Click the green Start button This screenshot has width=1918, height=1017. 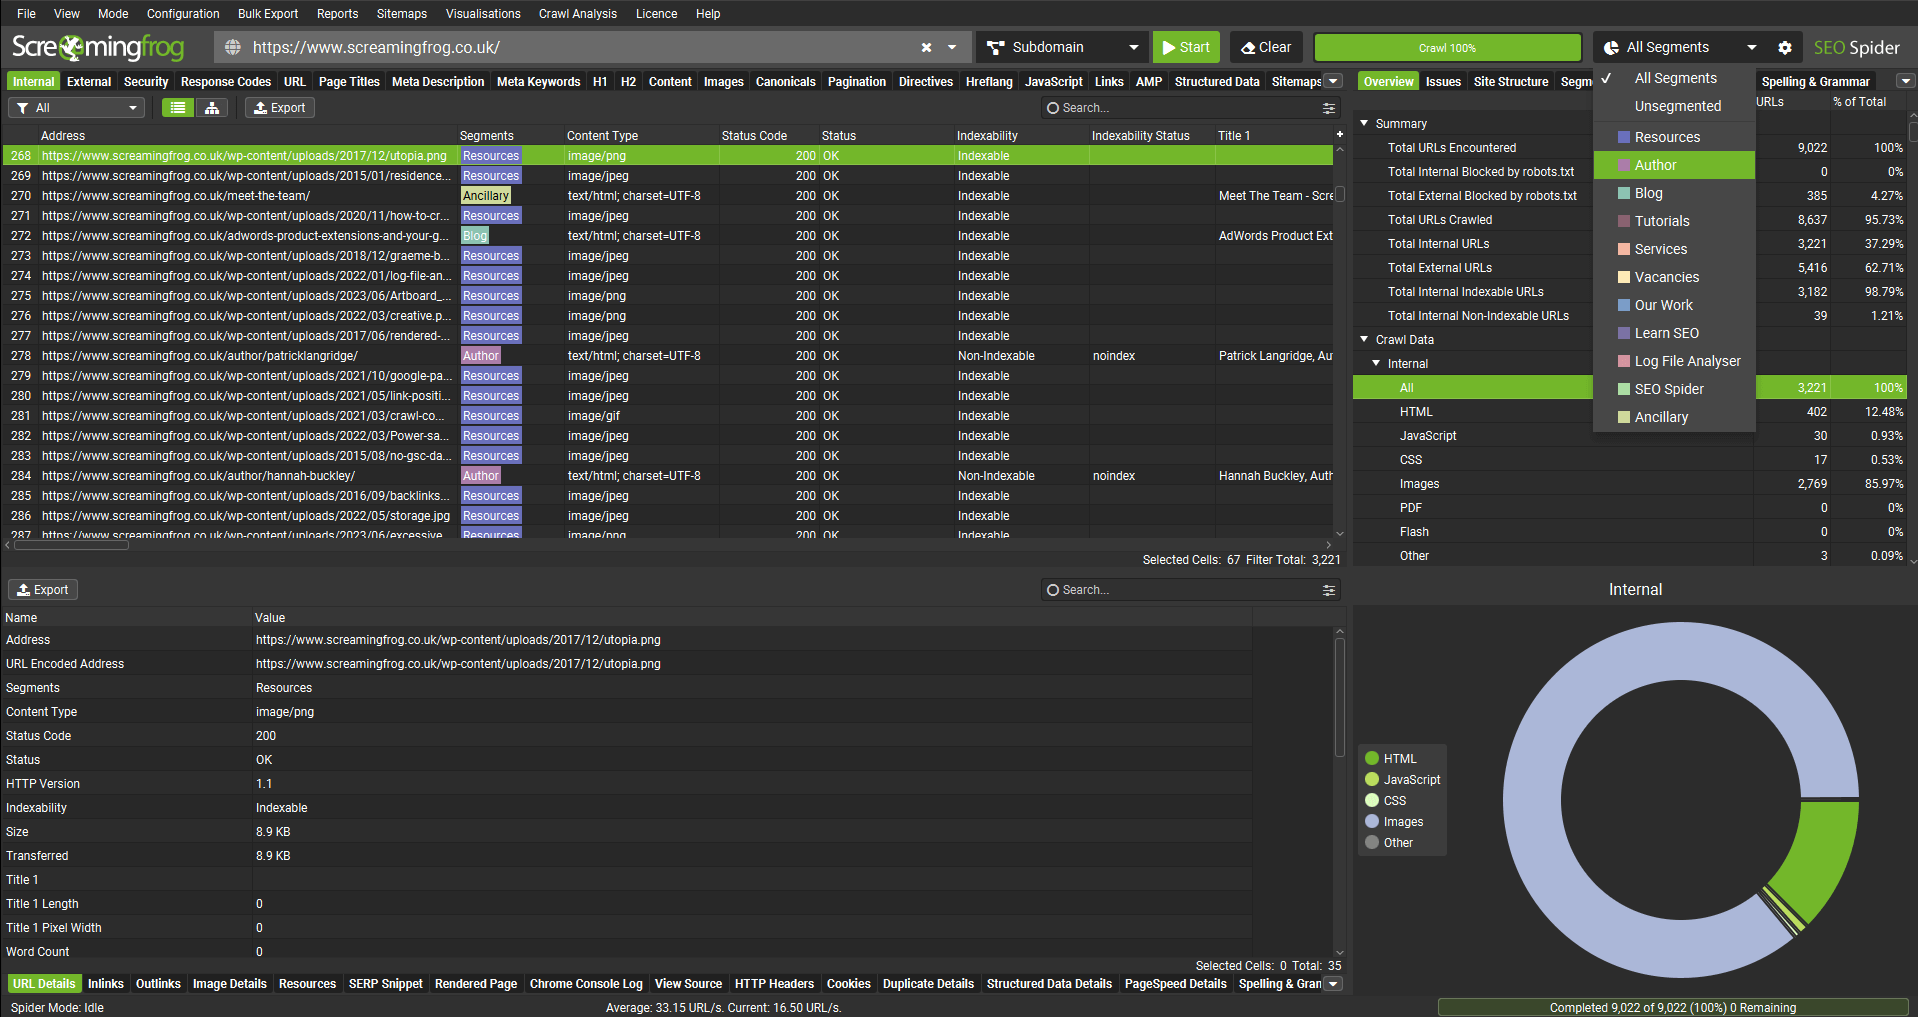point(1185,48)
